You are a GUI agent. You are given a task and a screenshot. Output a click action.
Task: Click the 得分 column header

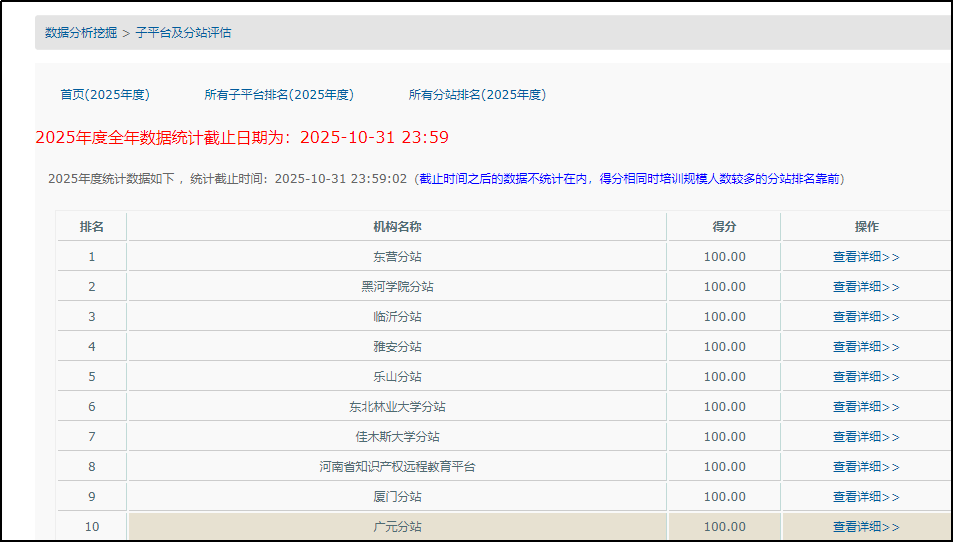724,227
